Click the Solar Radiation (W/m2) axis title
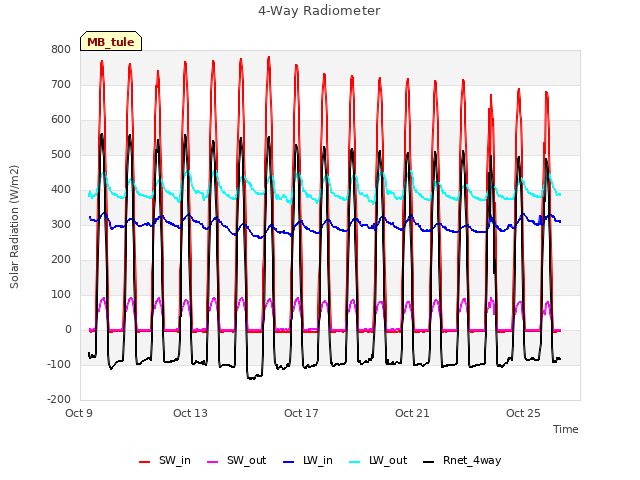This screenshot has width=640, height=480. (x=14, y=227)
